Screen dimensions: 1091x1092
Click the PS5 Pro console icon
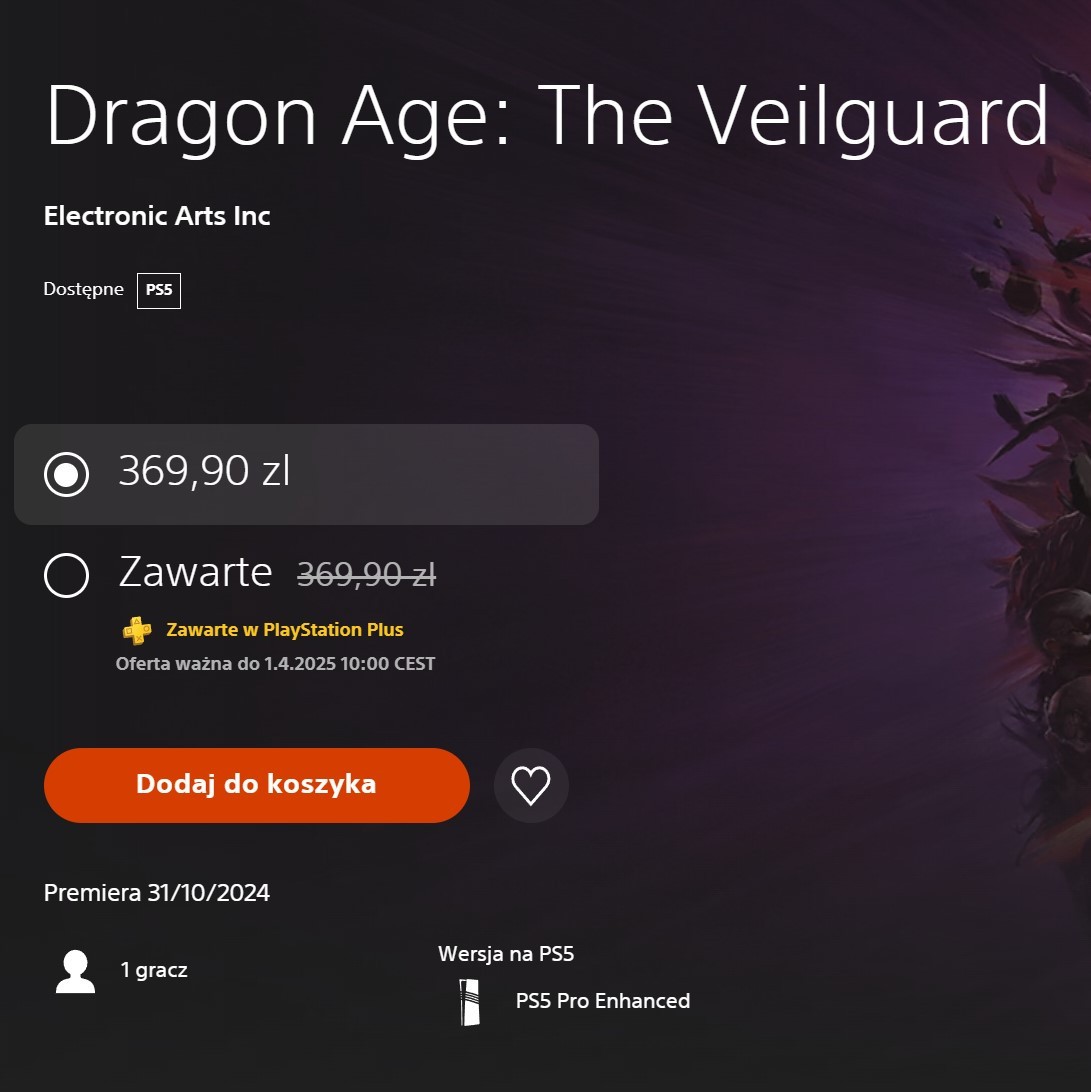click(470, 1002)
